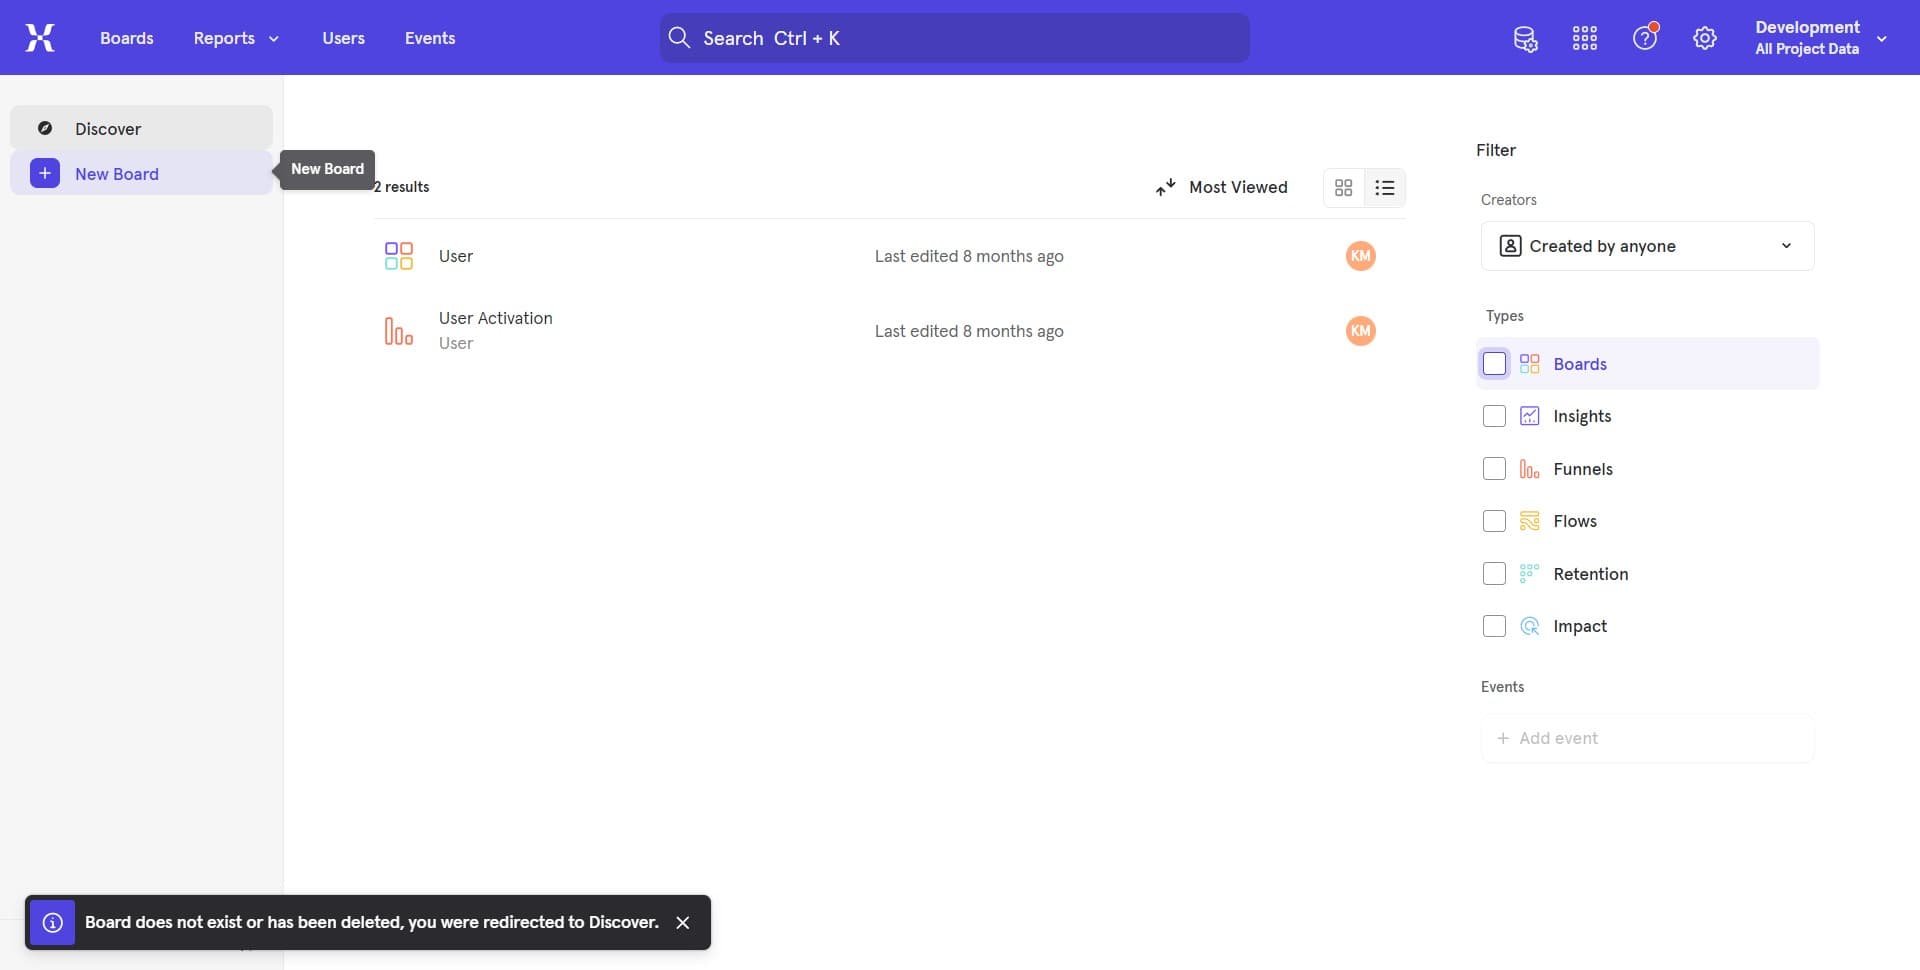Open the Created by anyone dropdown
This screenshot has height=970, width=1920.
tap(1647, 245)
